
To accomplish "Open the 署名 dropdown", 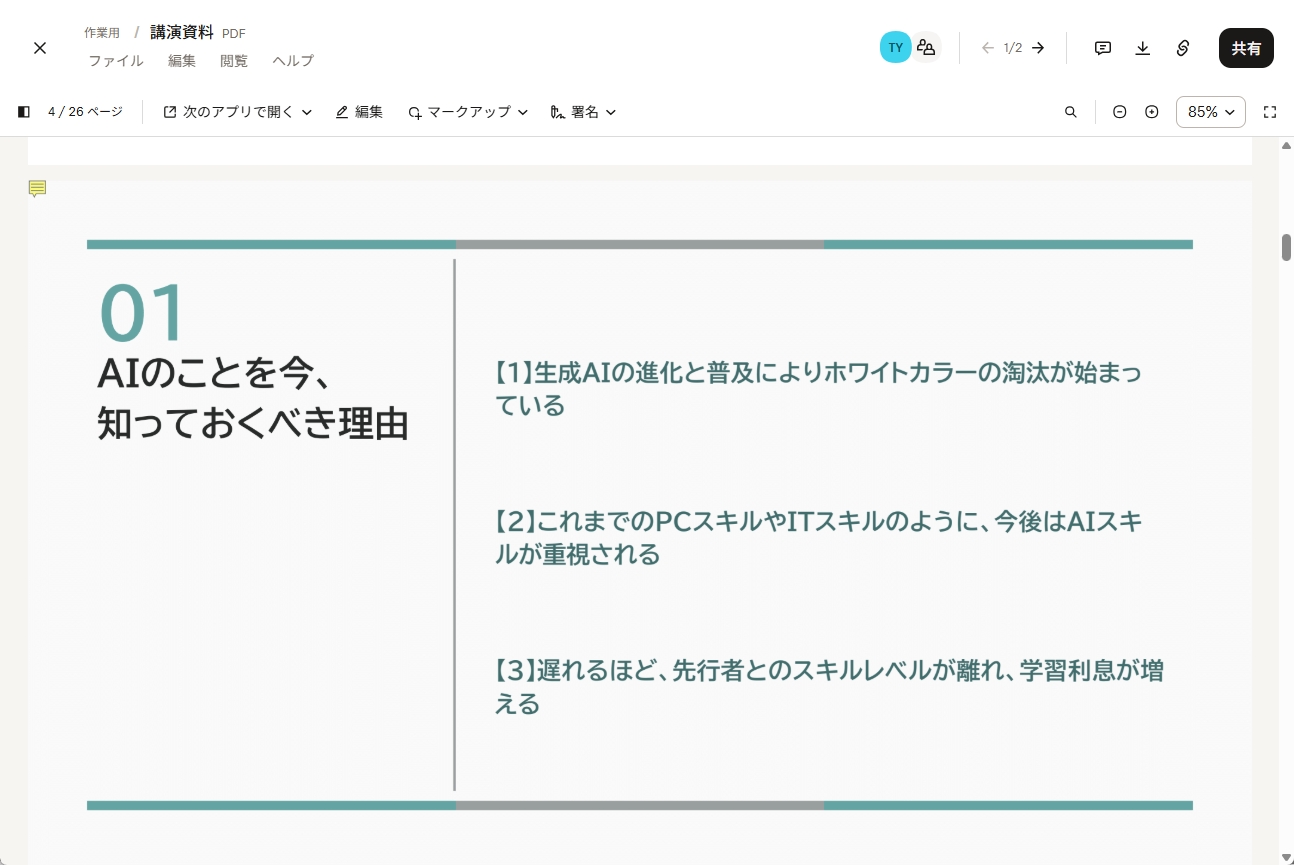I will (583, 112).
